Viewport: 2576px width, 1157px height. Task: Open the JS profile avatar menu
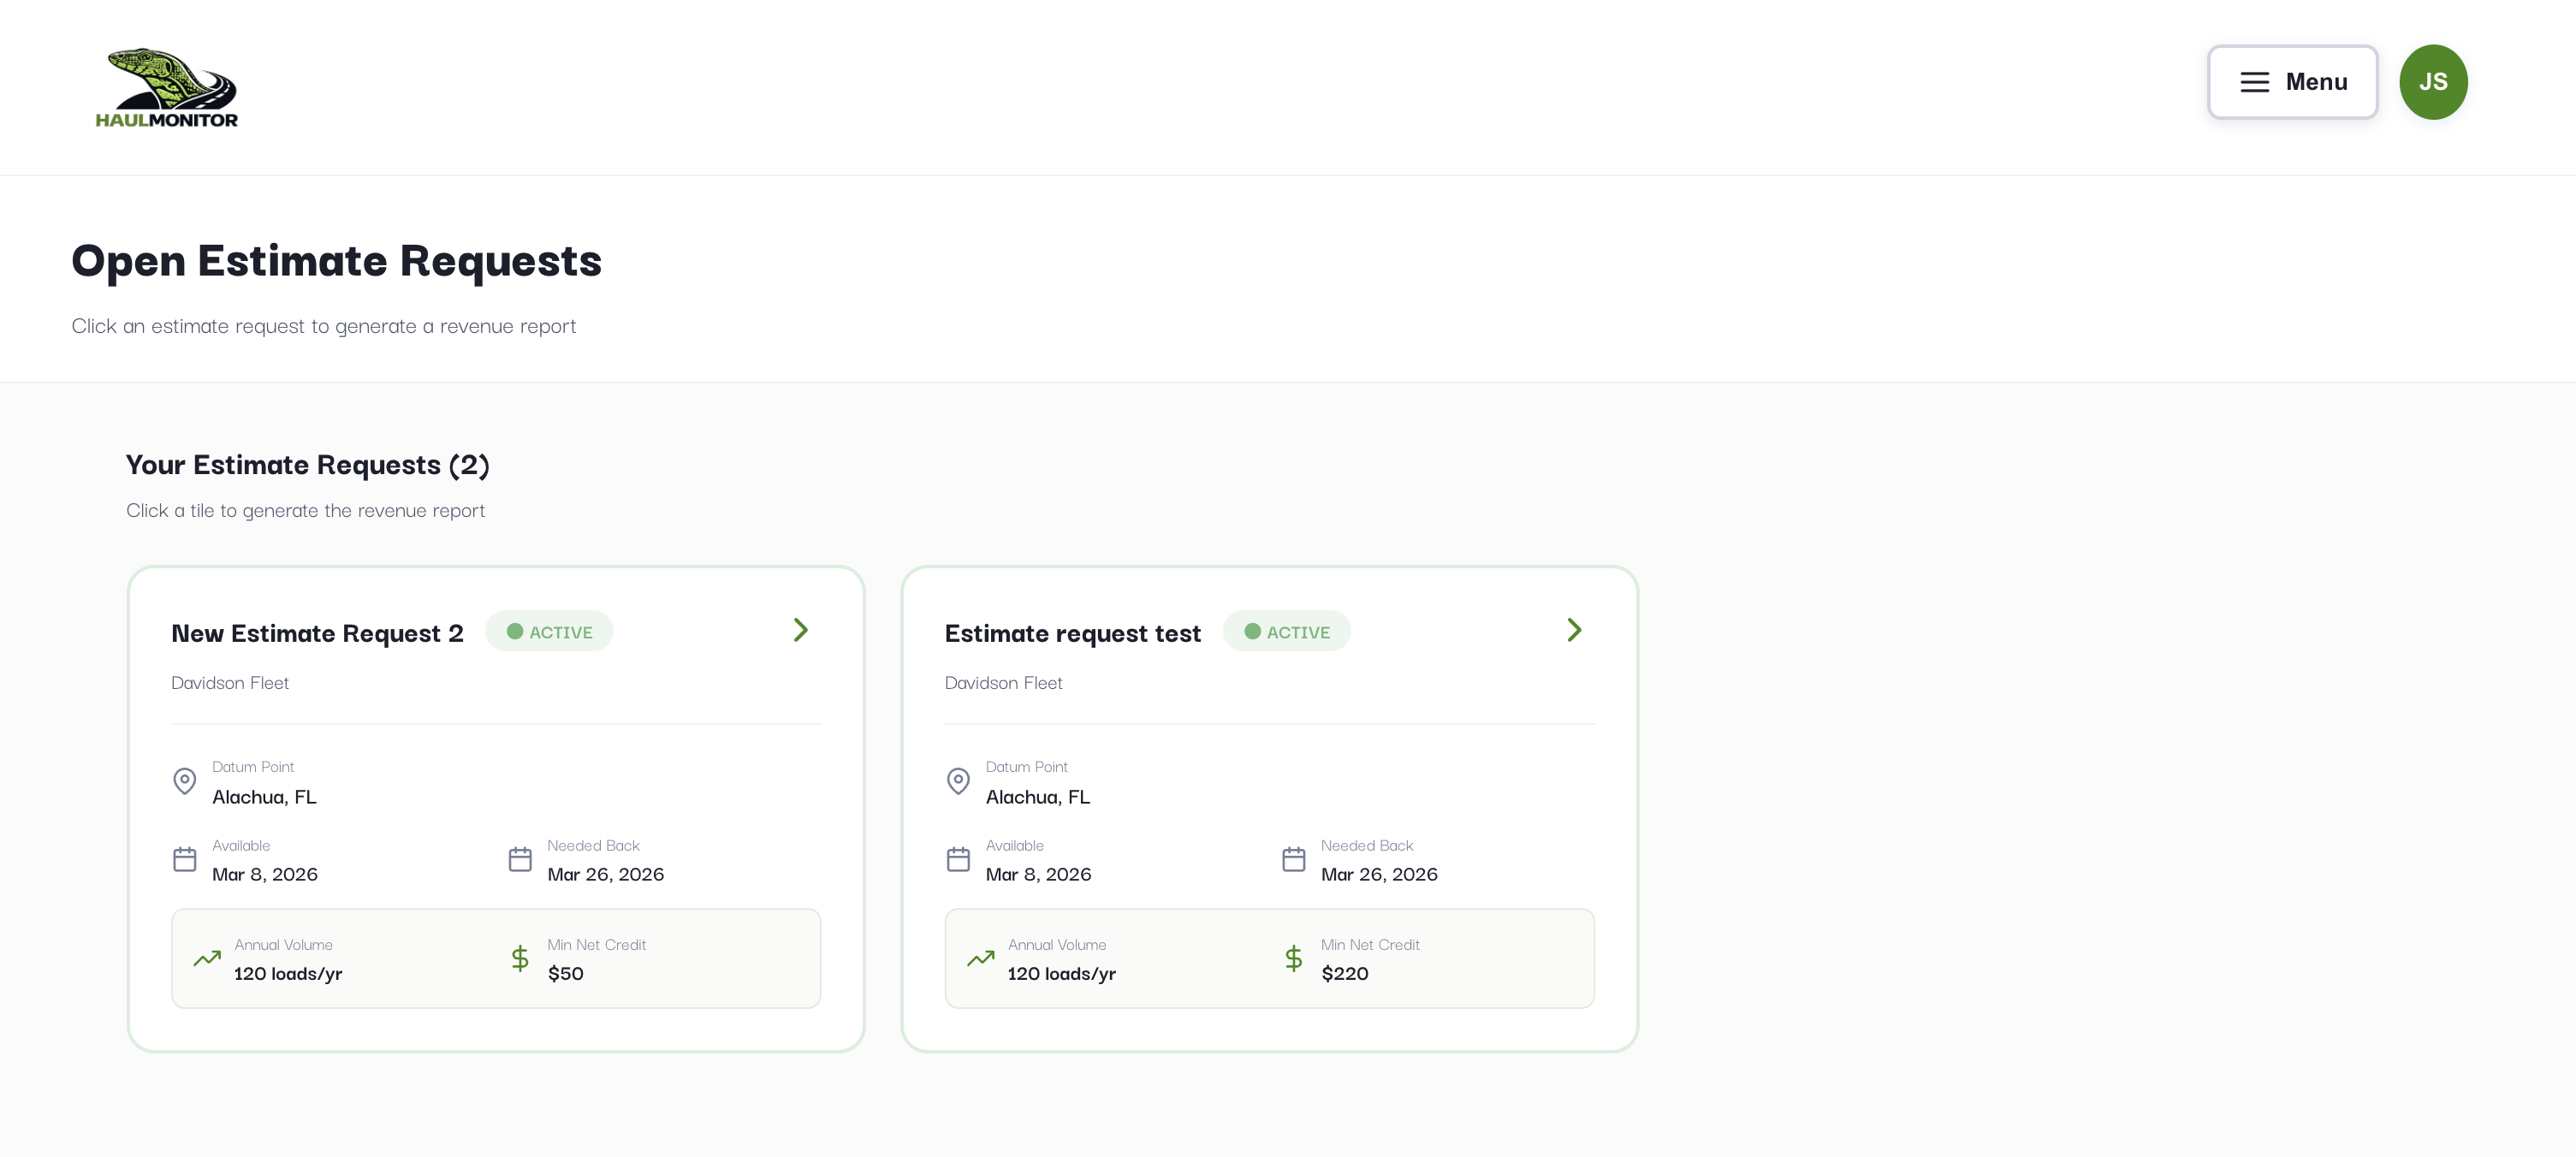click(x=2433, y=82)
